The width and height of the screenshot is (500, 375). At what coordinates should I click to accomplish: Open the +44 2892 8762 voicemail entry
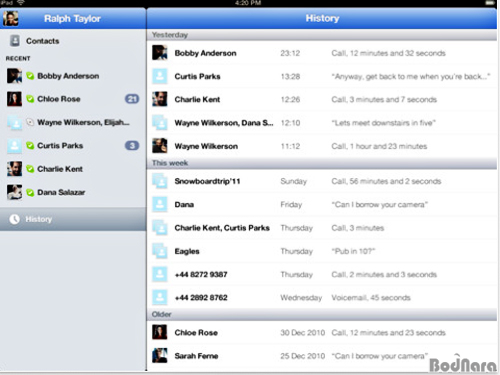[322, 297]
